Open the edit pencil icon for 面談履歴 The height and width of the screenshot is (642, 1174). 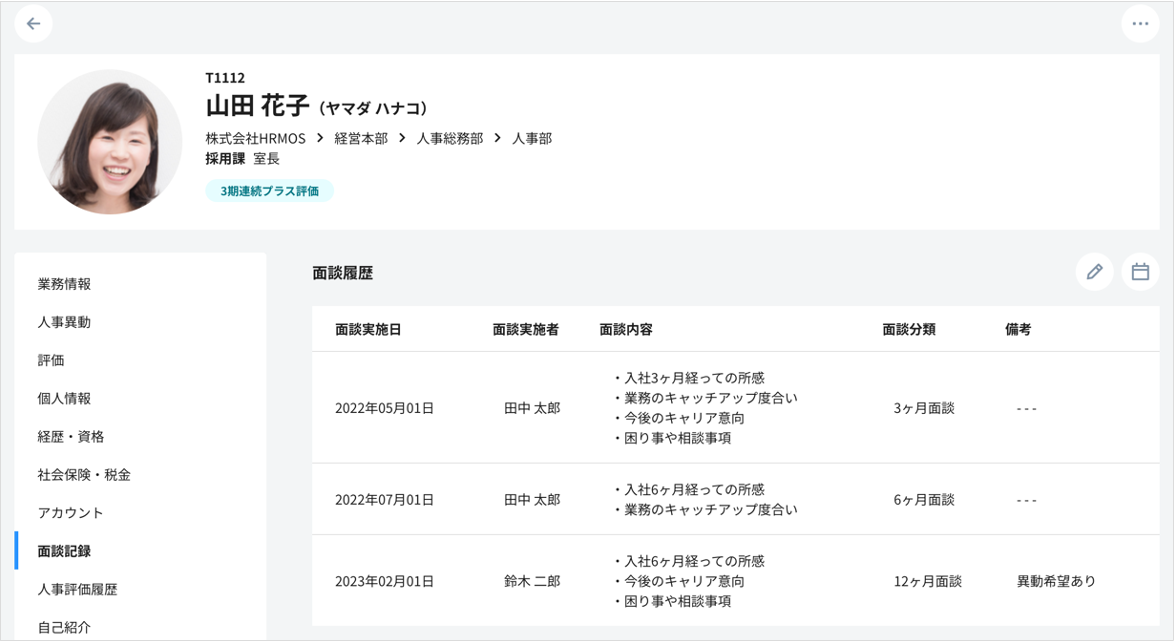[1095, 271]
